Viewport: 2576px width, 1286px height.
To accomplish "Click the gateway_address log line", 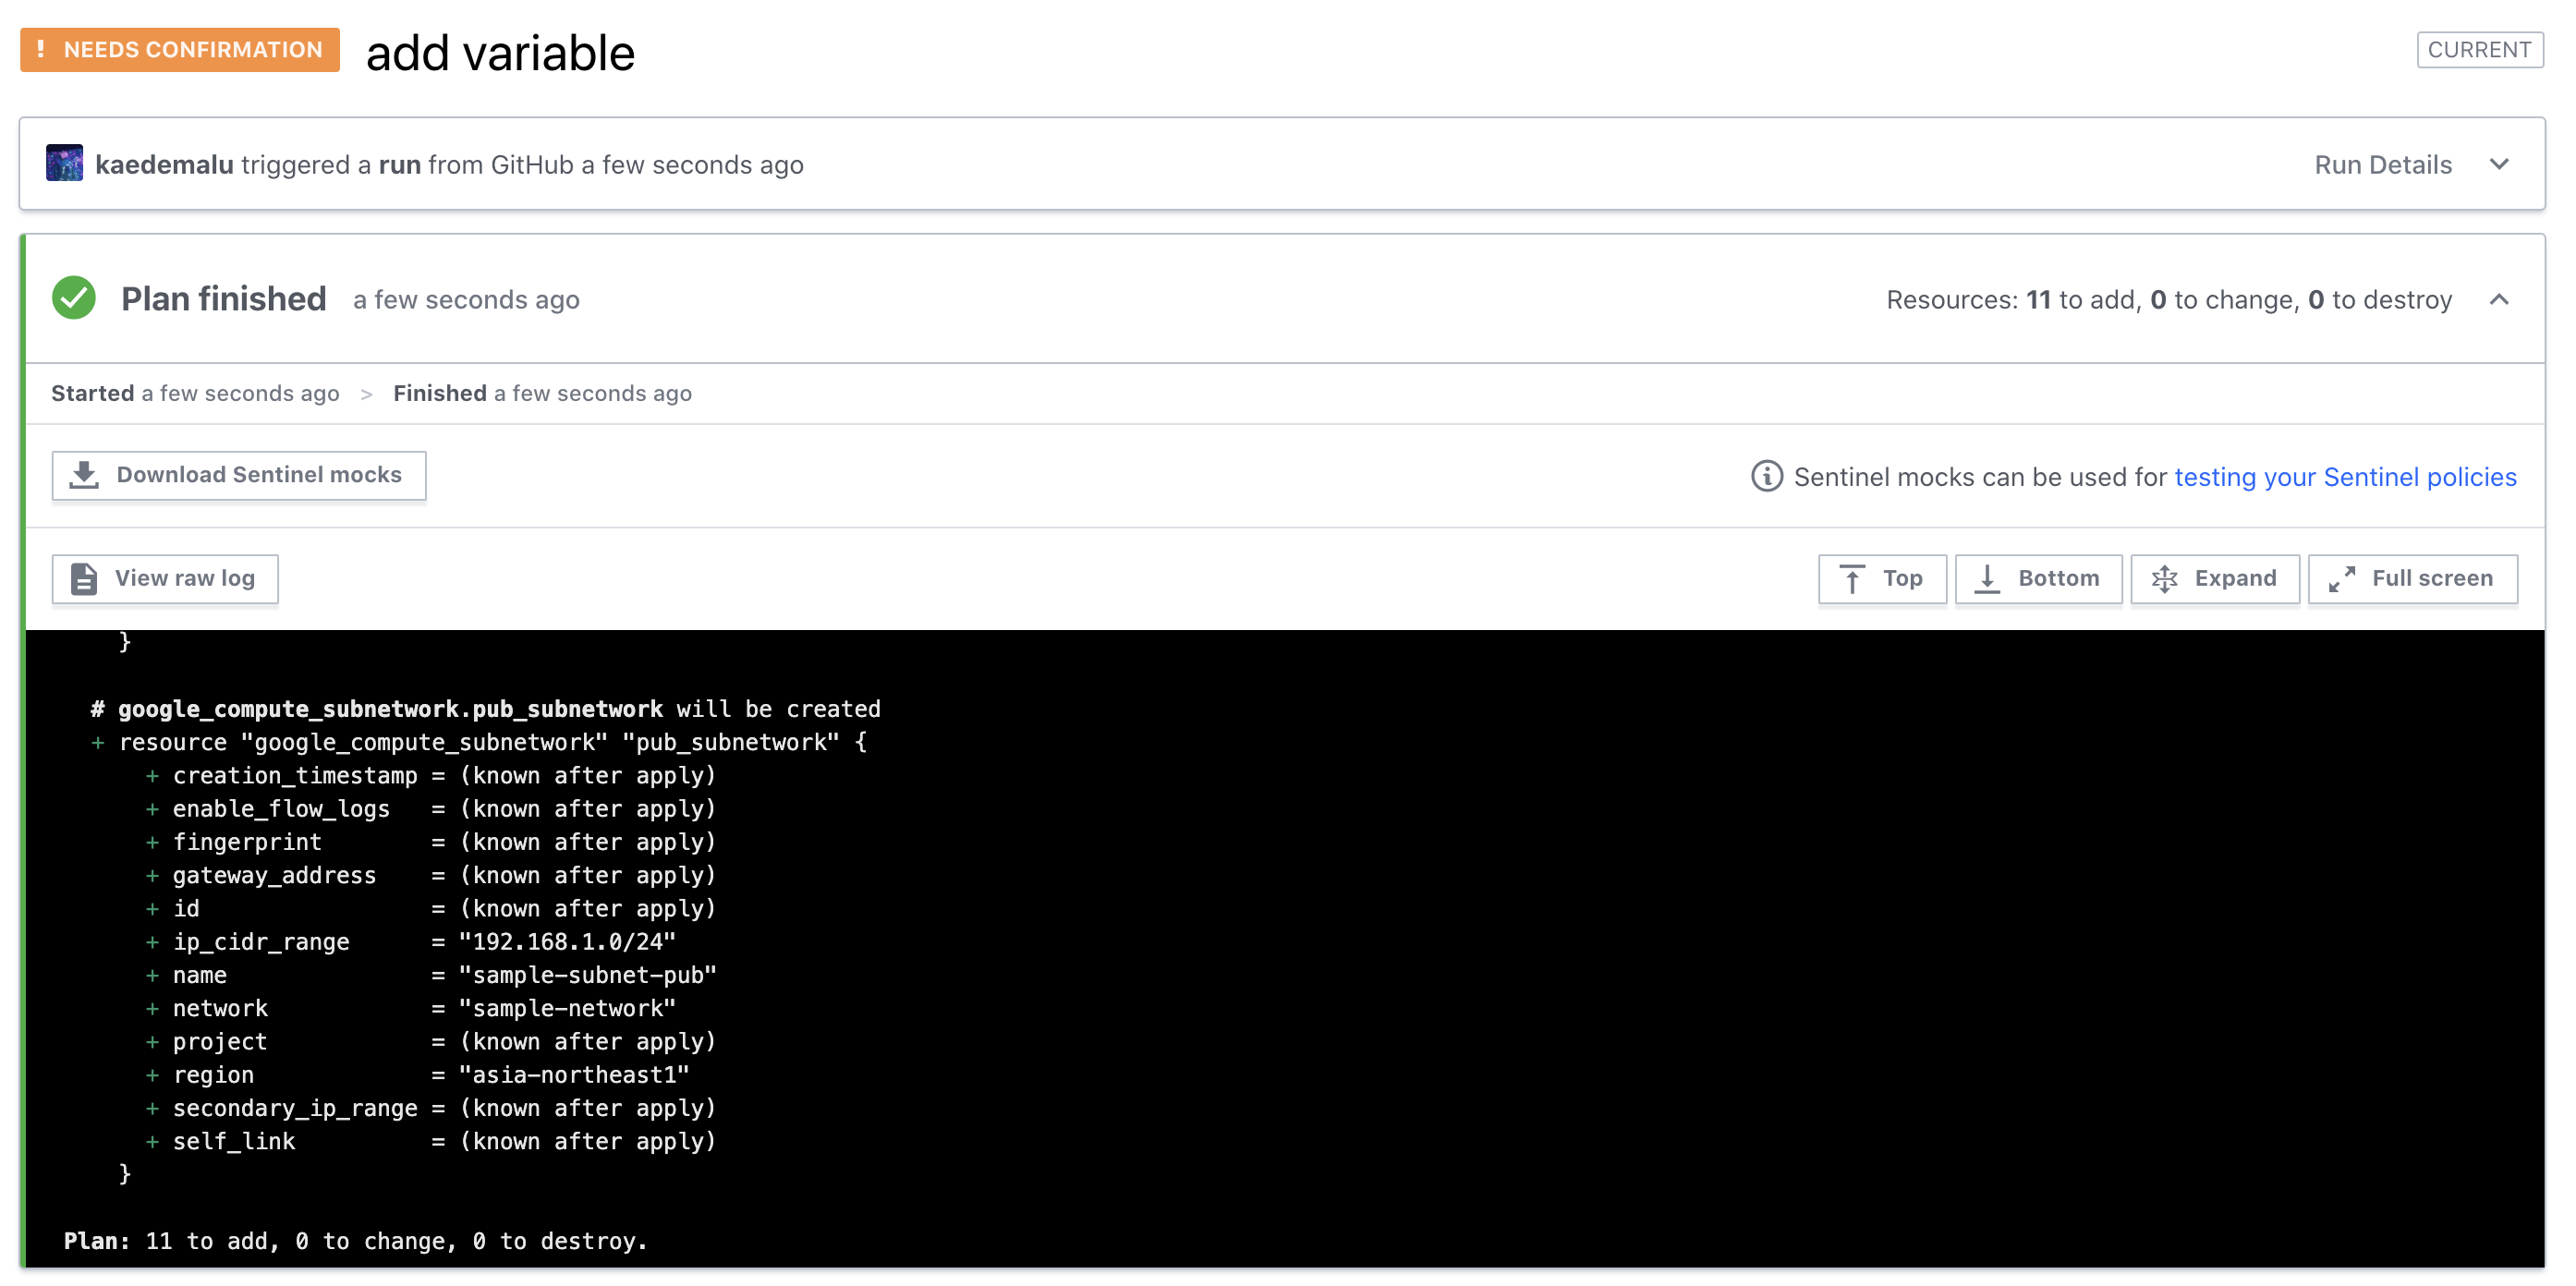I will 431,875.
